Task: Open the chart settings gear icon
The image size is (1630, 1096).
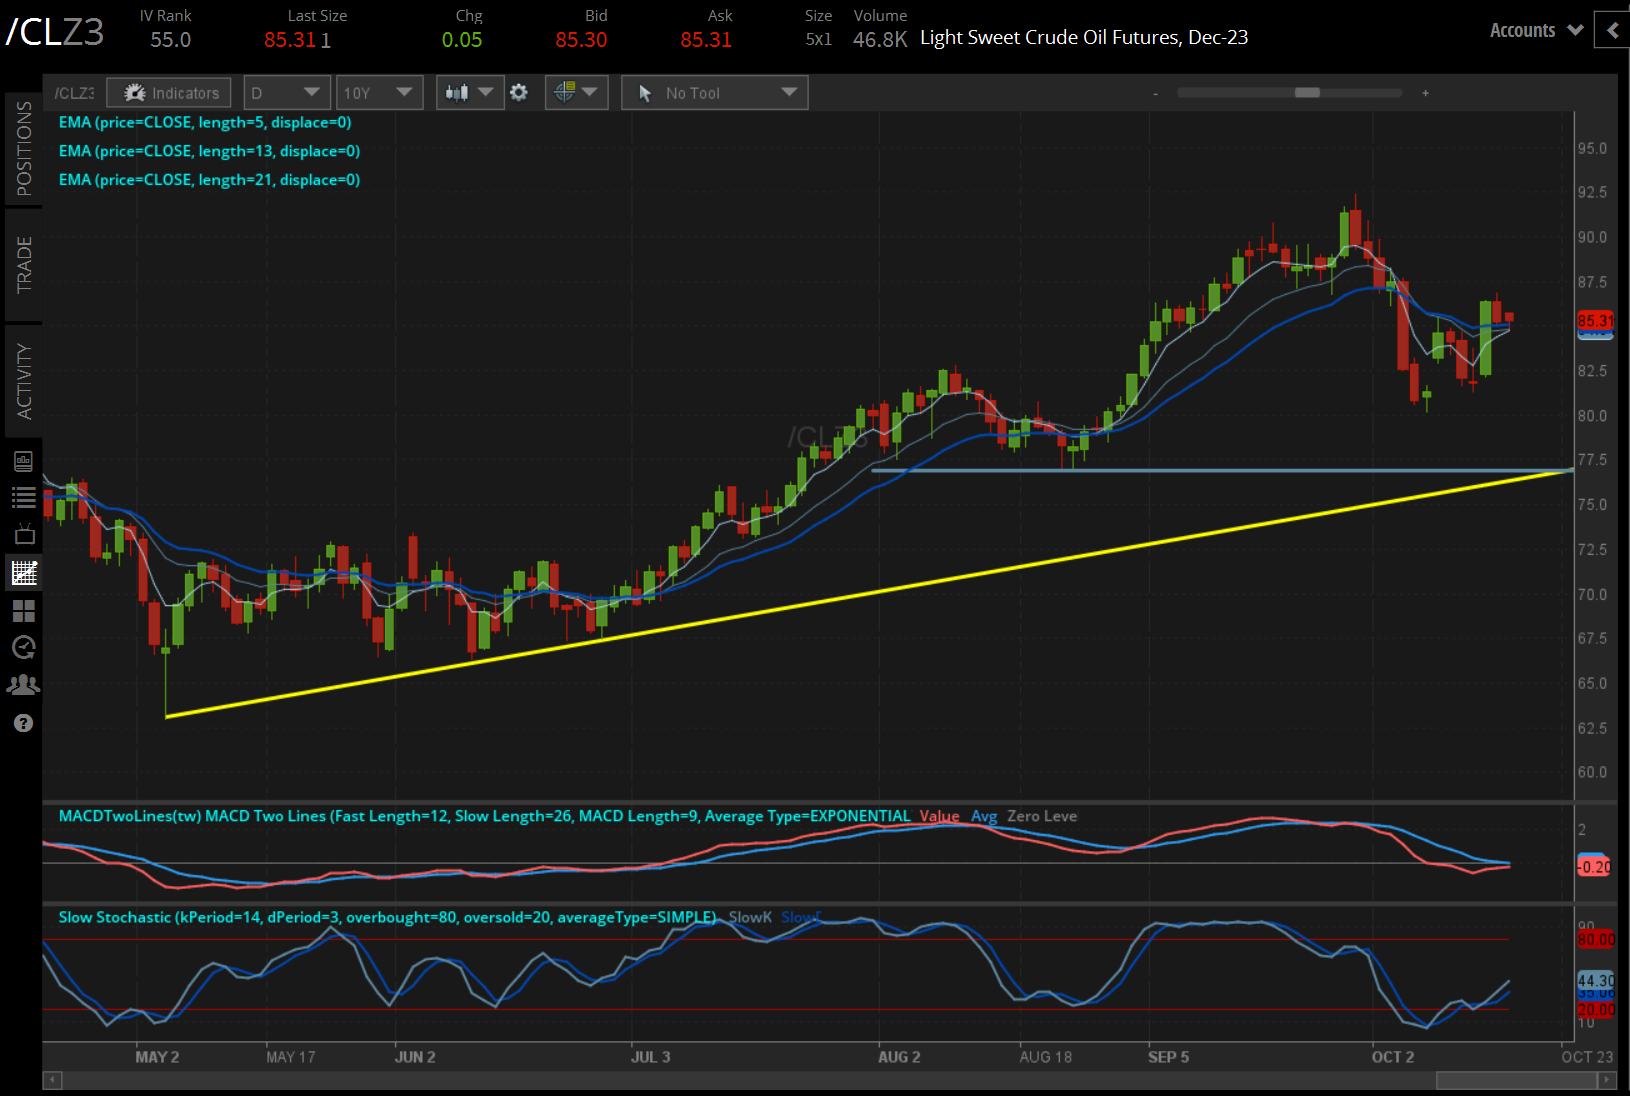Action: tap(519, 92)
